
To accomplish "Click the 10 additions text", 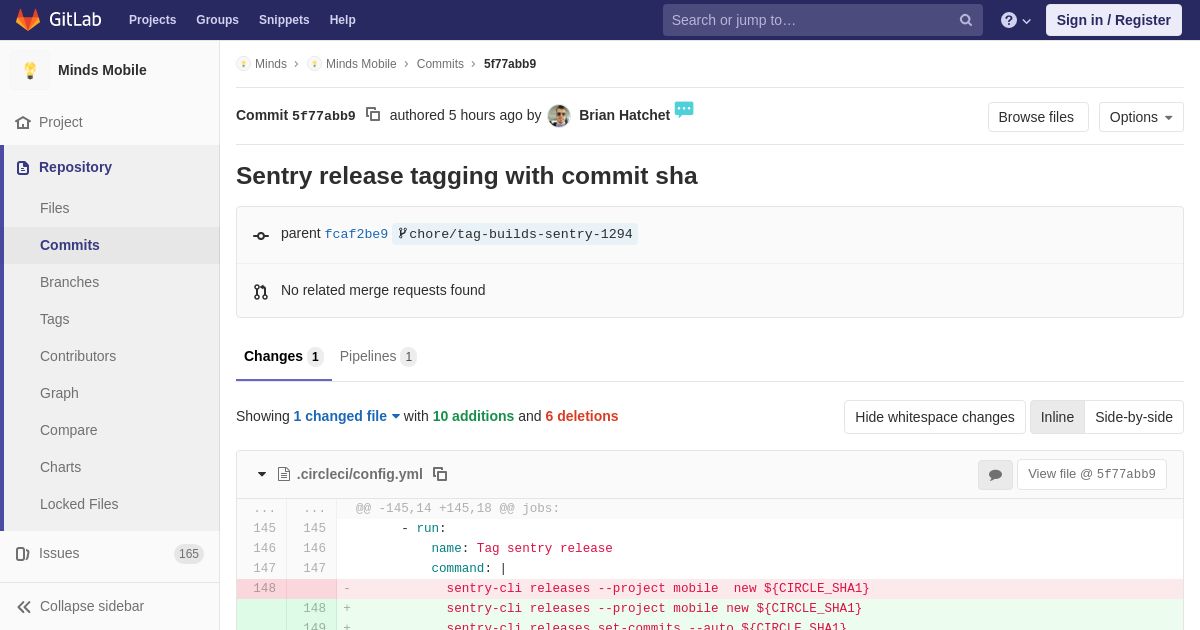I will (x=473, y=416).
